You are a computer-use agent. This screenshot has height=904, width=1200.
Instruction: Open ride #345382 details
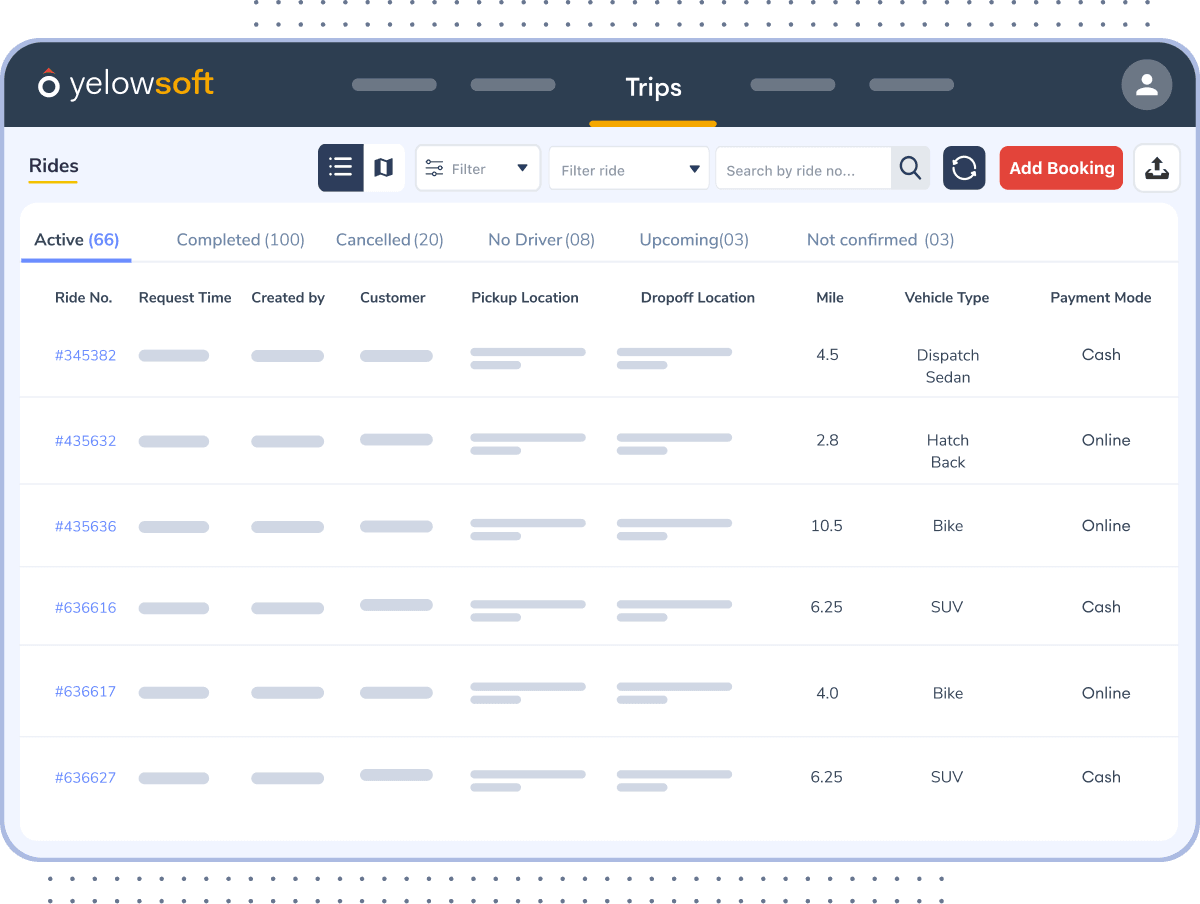[85, 355]
